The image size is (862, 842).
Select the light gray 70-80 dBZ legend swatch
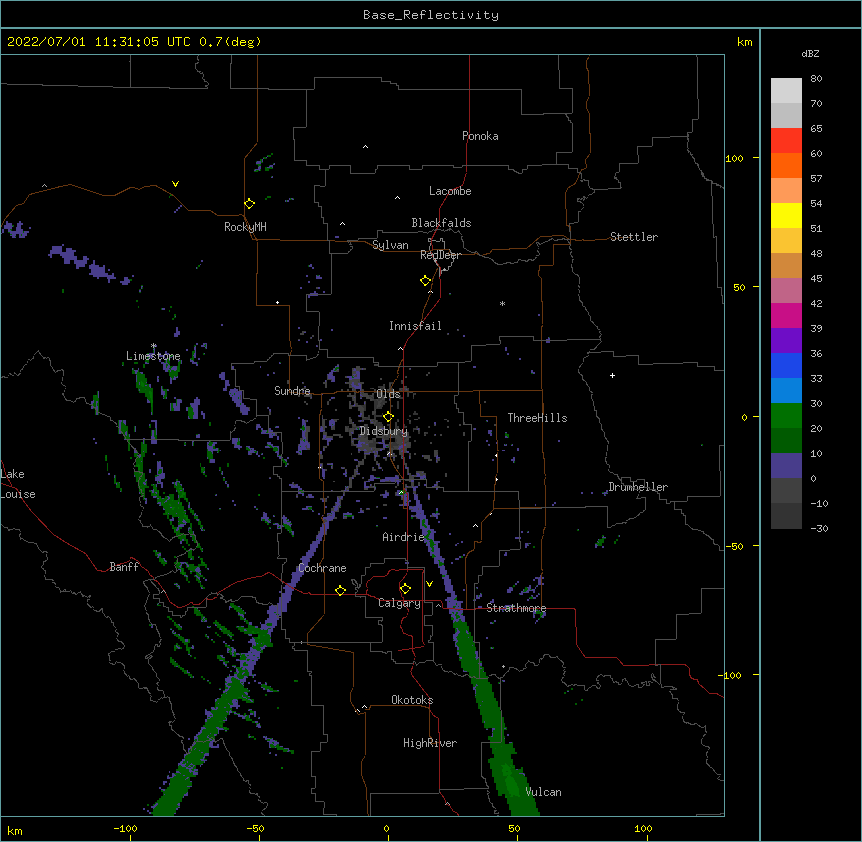tap(786, 91)
